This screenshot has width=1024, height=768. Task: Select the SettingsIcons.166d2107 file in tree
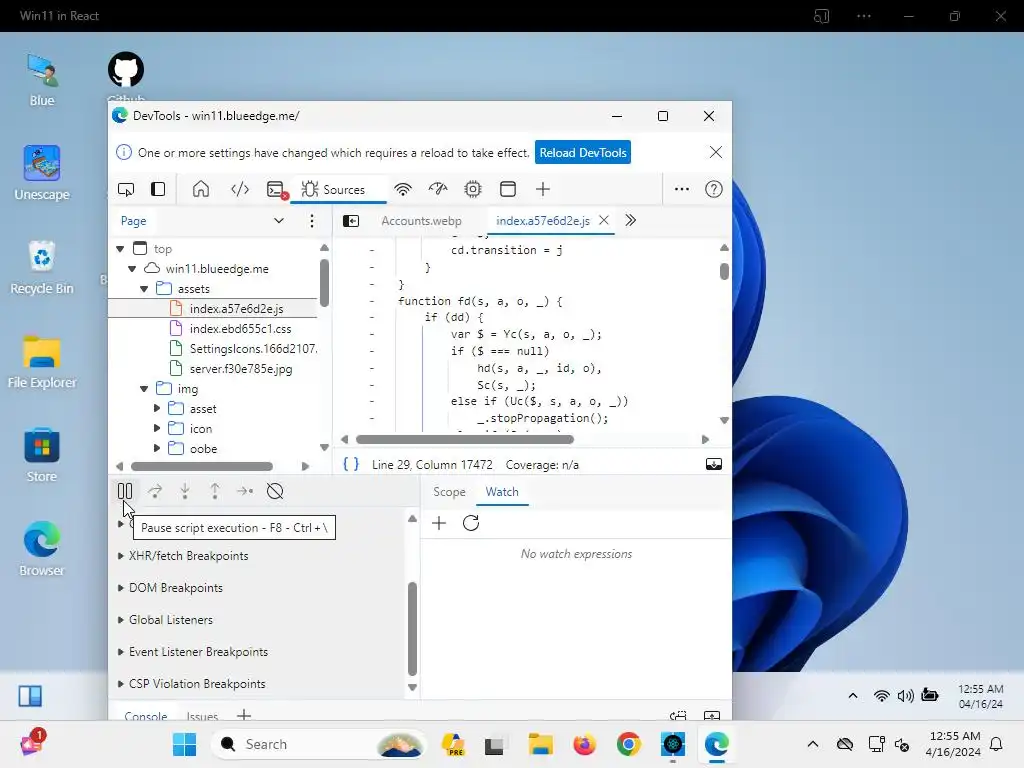tap(253, 349)
